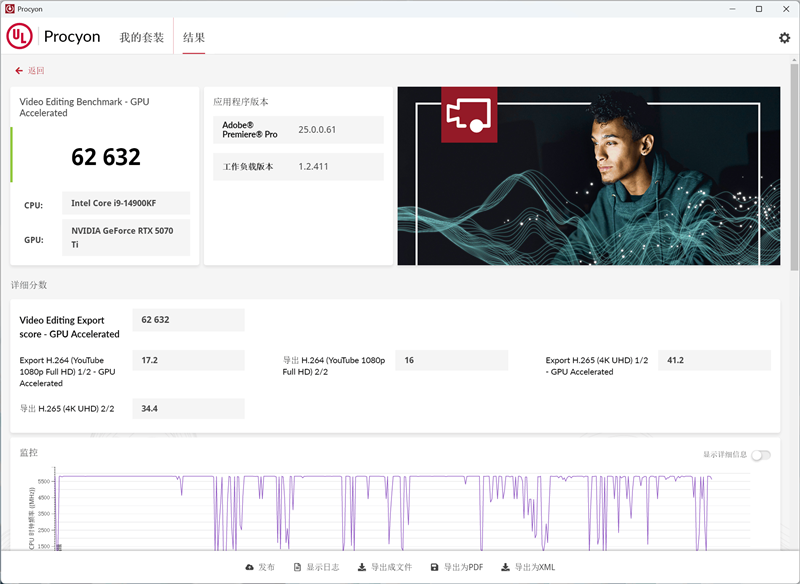This screenshot has width=800, height=584.
Task: Click the cloud publish icon
Action: coord(250,567)
